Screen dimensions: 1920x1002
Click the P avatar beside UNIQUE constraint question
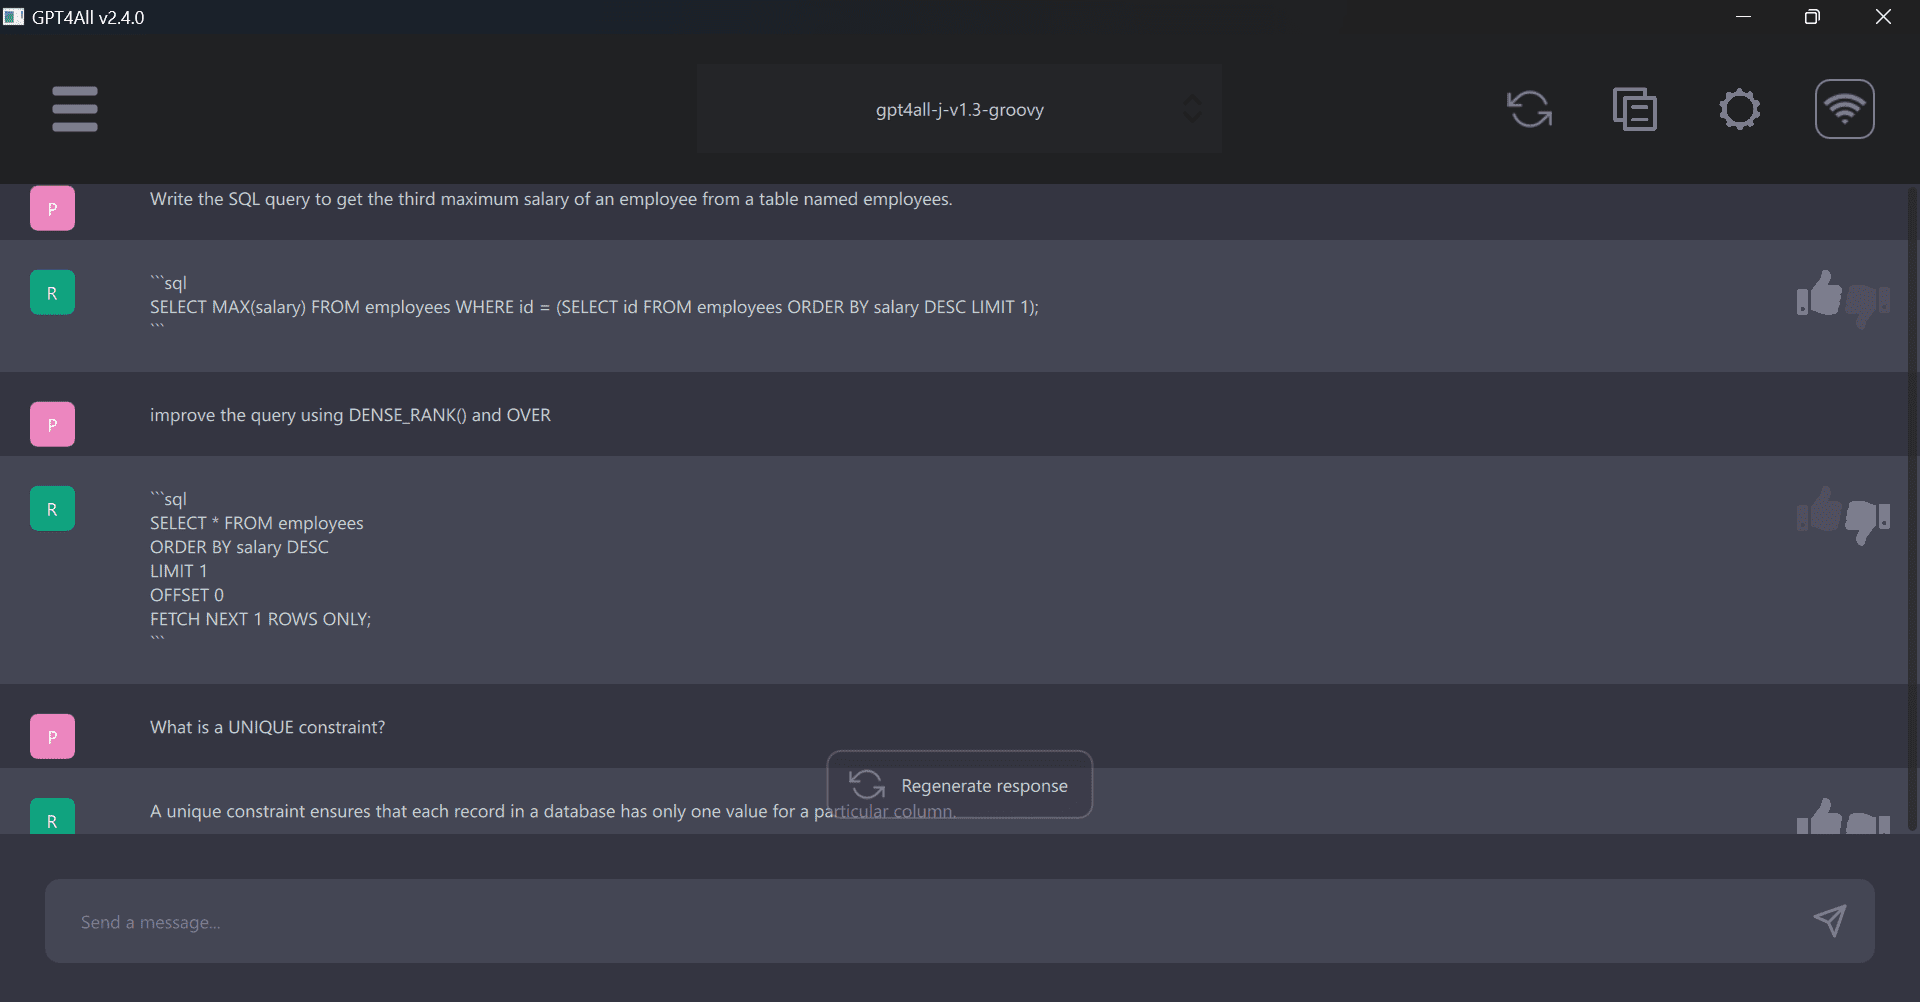pos(52,737)
